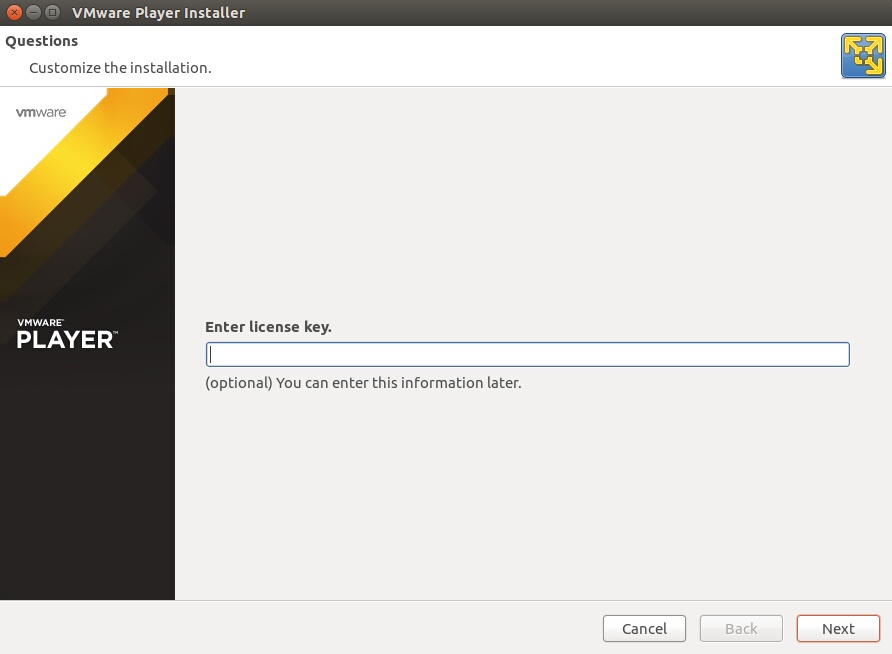The image size is (892, 654).
Task: Focus the license key input field
Action: point(527,354)
